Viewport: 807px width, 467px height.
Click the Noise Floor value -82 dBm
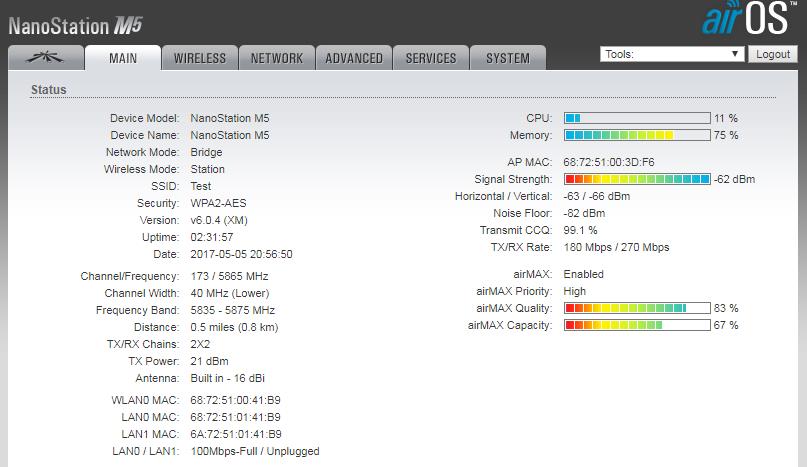(584, 213)
